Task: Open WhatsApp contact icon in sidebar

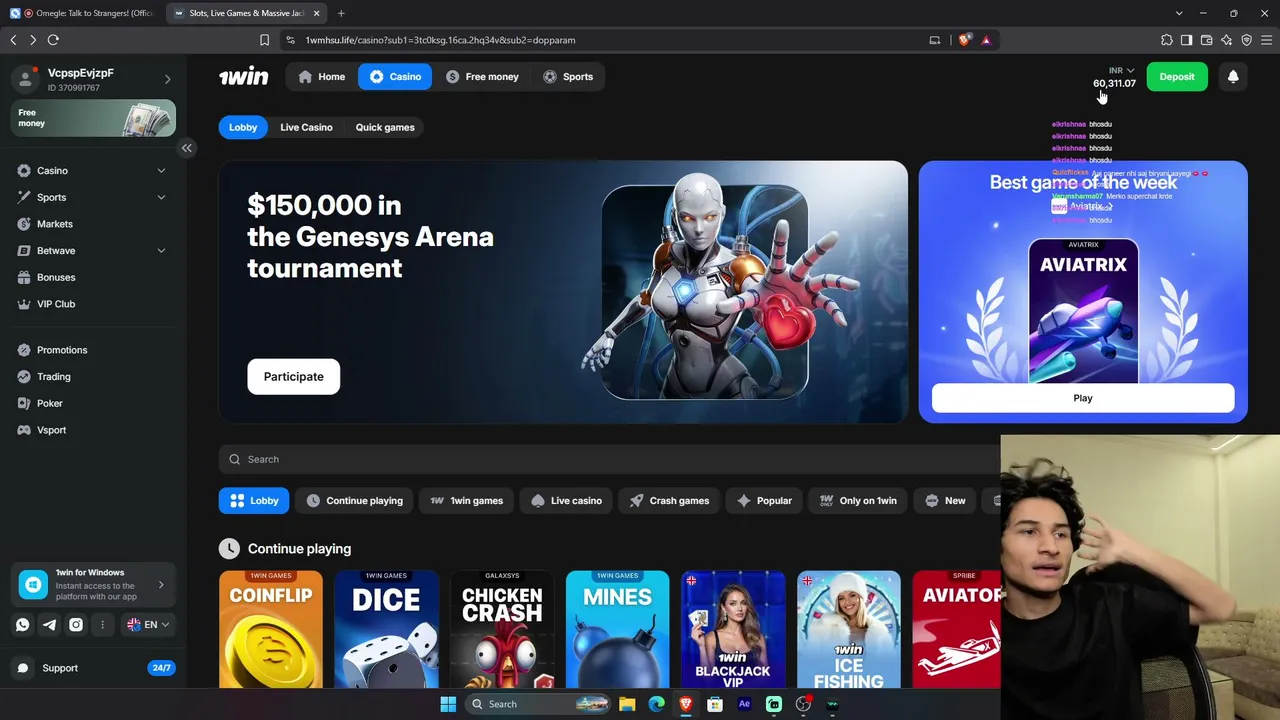Action: coord(23,625)
